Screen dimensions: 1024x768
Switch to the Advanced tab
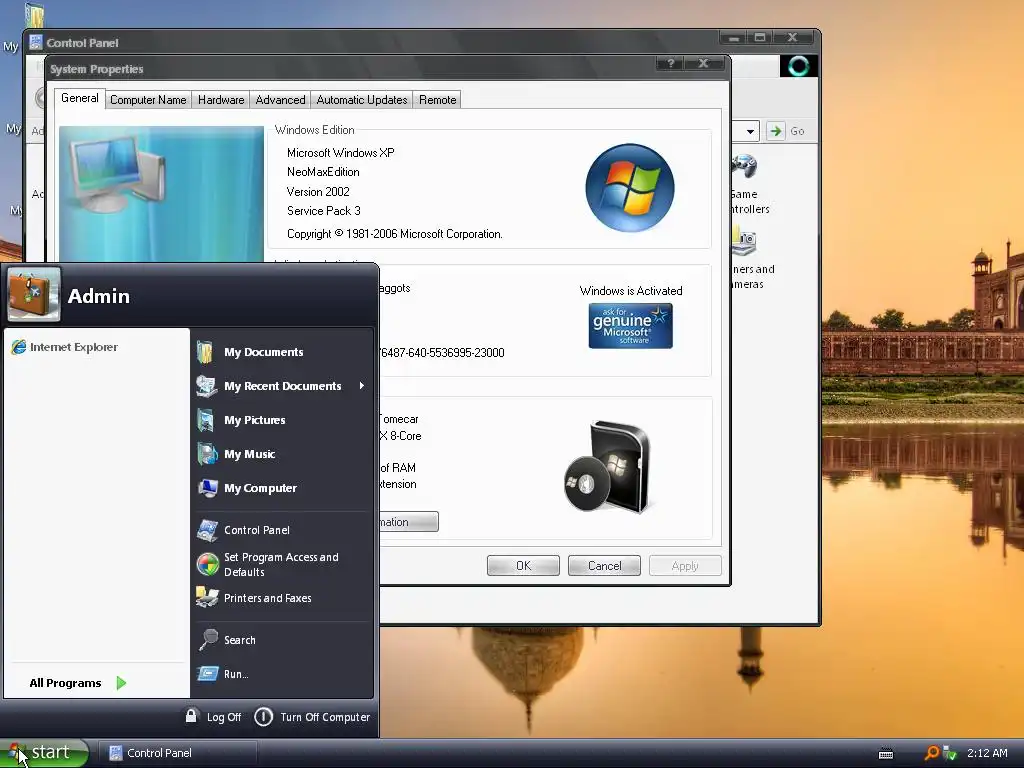coord(280,100)
